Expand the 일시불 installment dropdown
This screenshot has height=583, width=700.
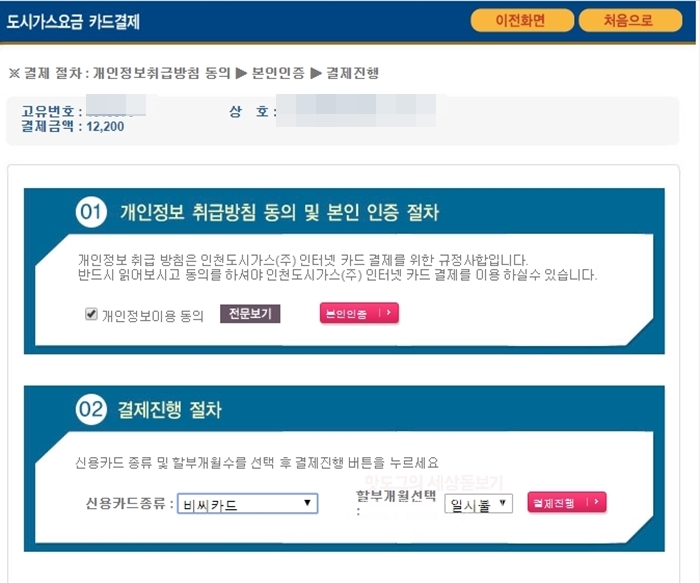coord(478,504)
